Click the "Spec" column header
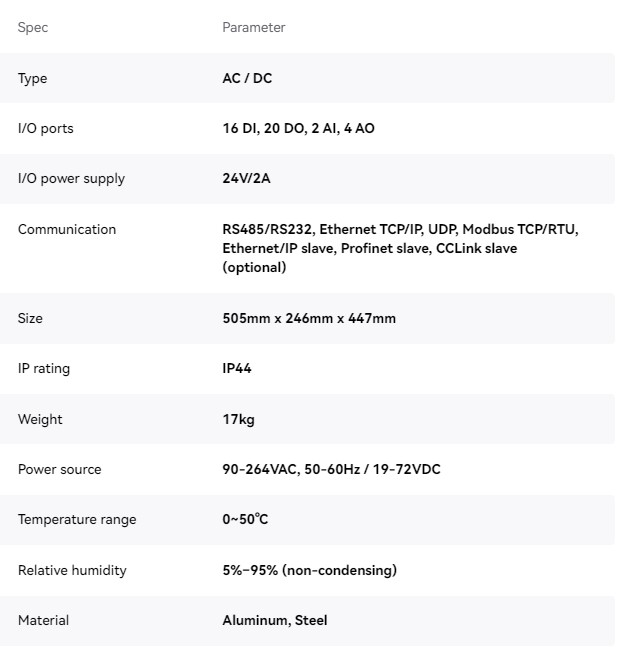This screenshot has height=647, width=617. pos(33,28)
